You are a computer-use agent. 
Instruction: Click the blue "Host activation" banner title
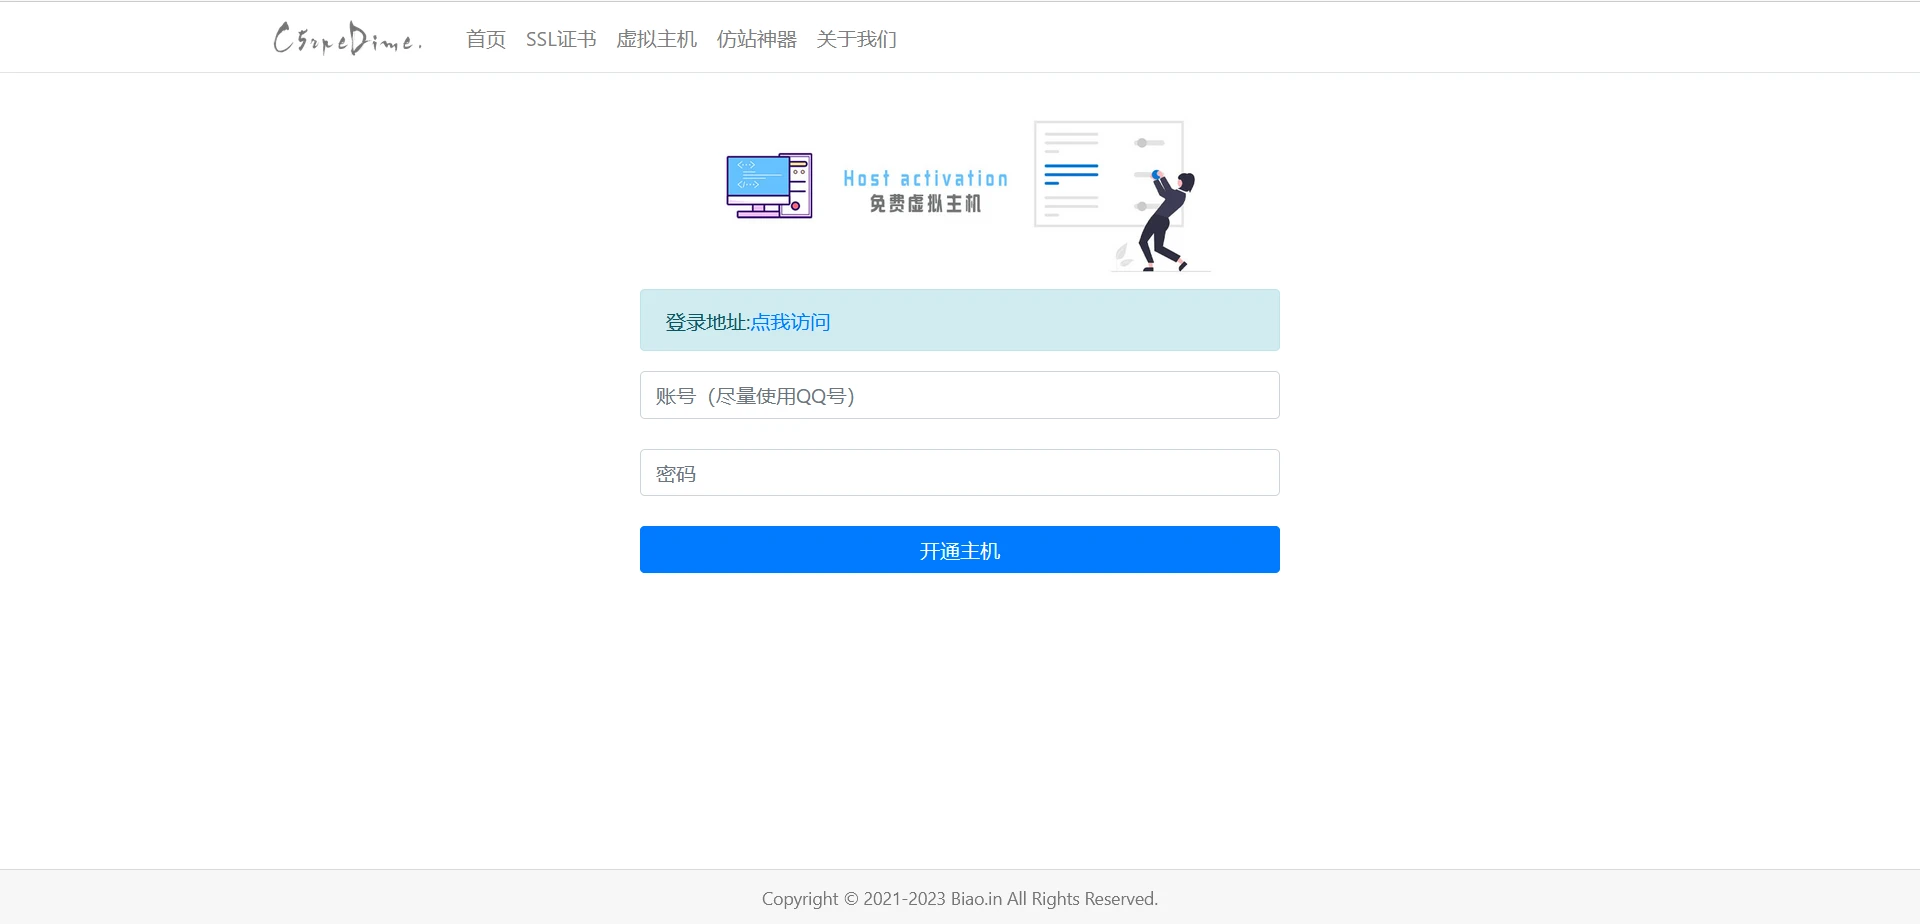pyautogui.click(x=925, y=179)
